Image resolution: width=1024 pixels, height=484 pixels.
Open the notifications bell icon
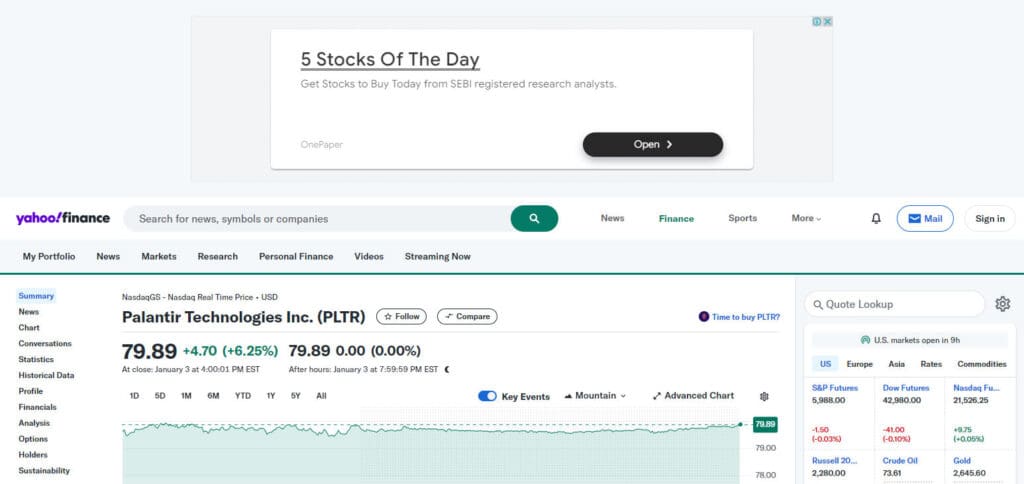pos(876,219)
